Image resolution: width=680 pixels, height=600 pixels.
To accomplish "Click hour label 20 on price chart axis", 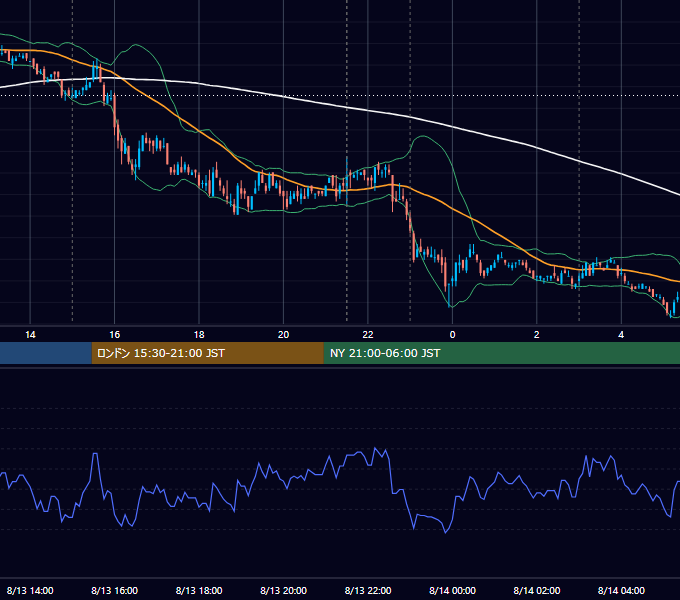I will pyautogui.click(x=284, y=335).
